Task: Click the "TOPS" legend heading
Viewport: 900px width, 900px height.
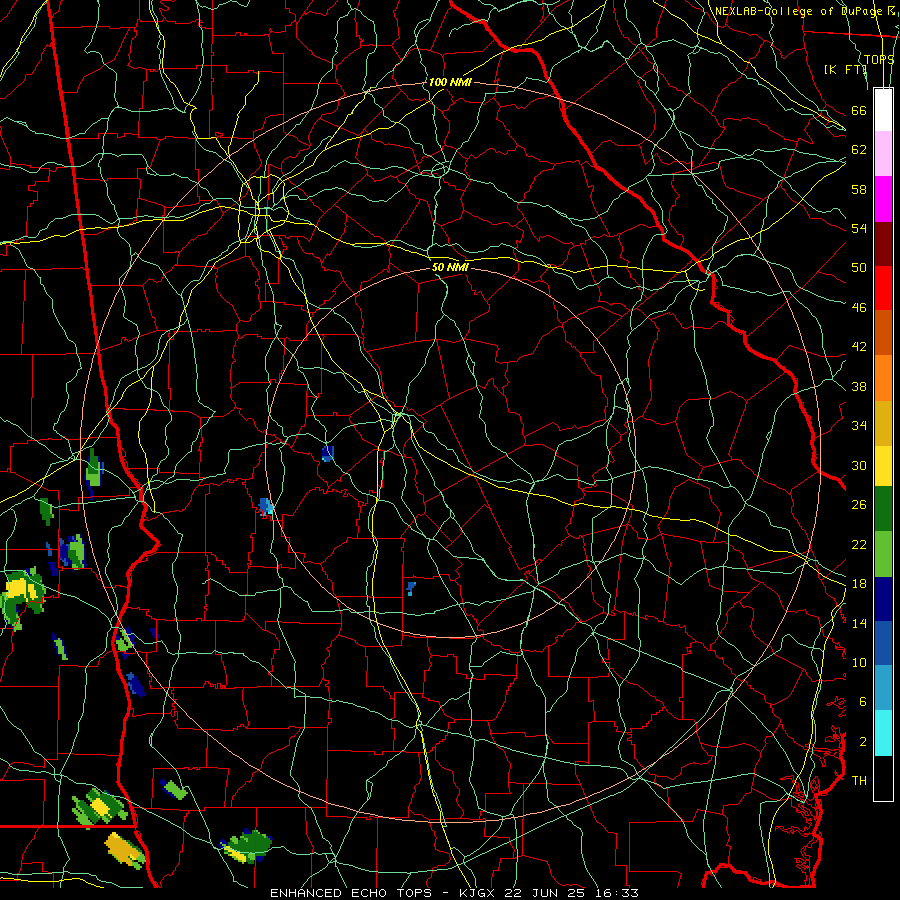Action: (x=879, y=59)
